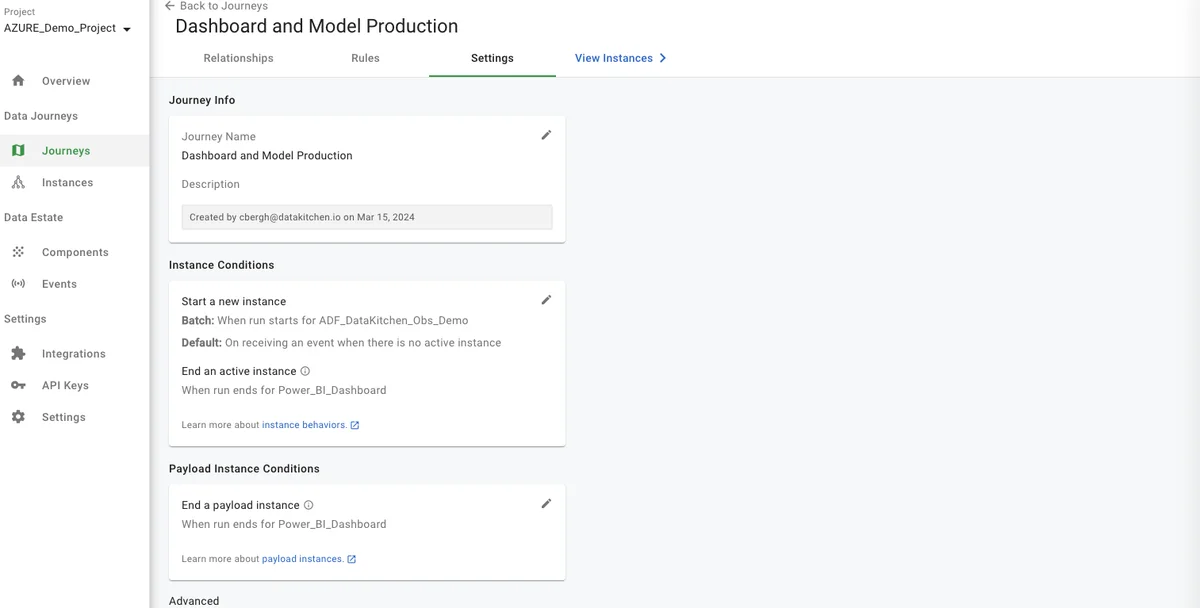This screenshot has width=1200, height=608.
Task: Click the Integrations puzzle icon
Action: tap(18, 354)
